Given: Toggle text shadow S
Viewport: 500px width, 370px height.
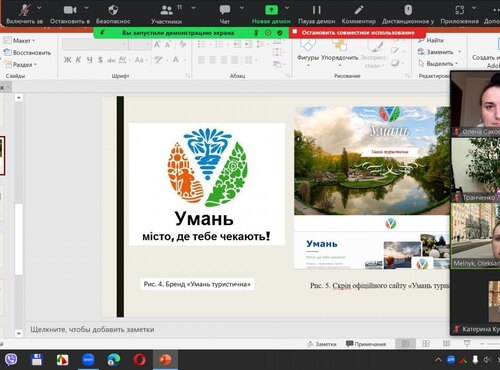Looking at the screenshot, I should (100, 60).
